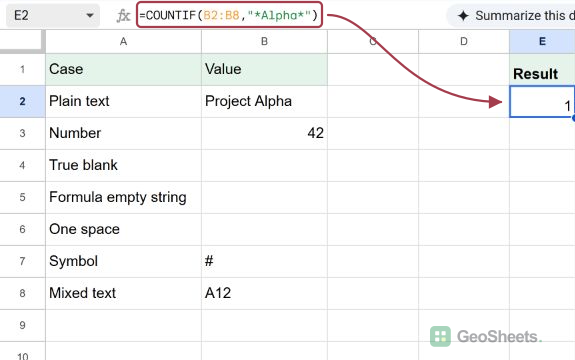Select row 4 header
575x360 pixels.
22,165
